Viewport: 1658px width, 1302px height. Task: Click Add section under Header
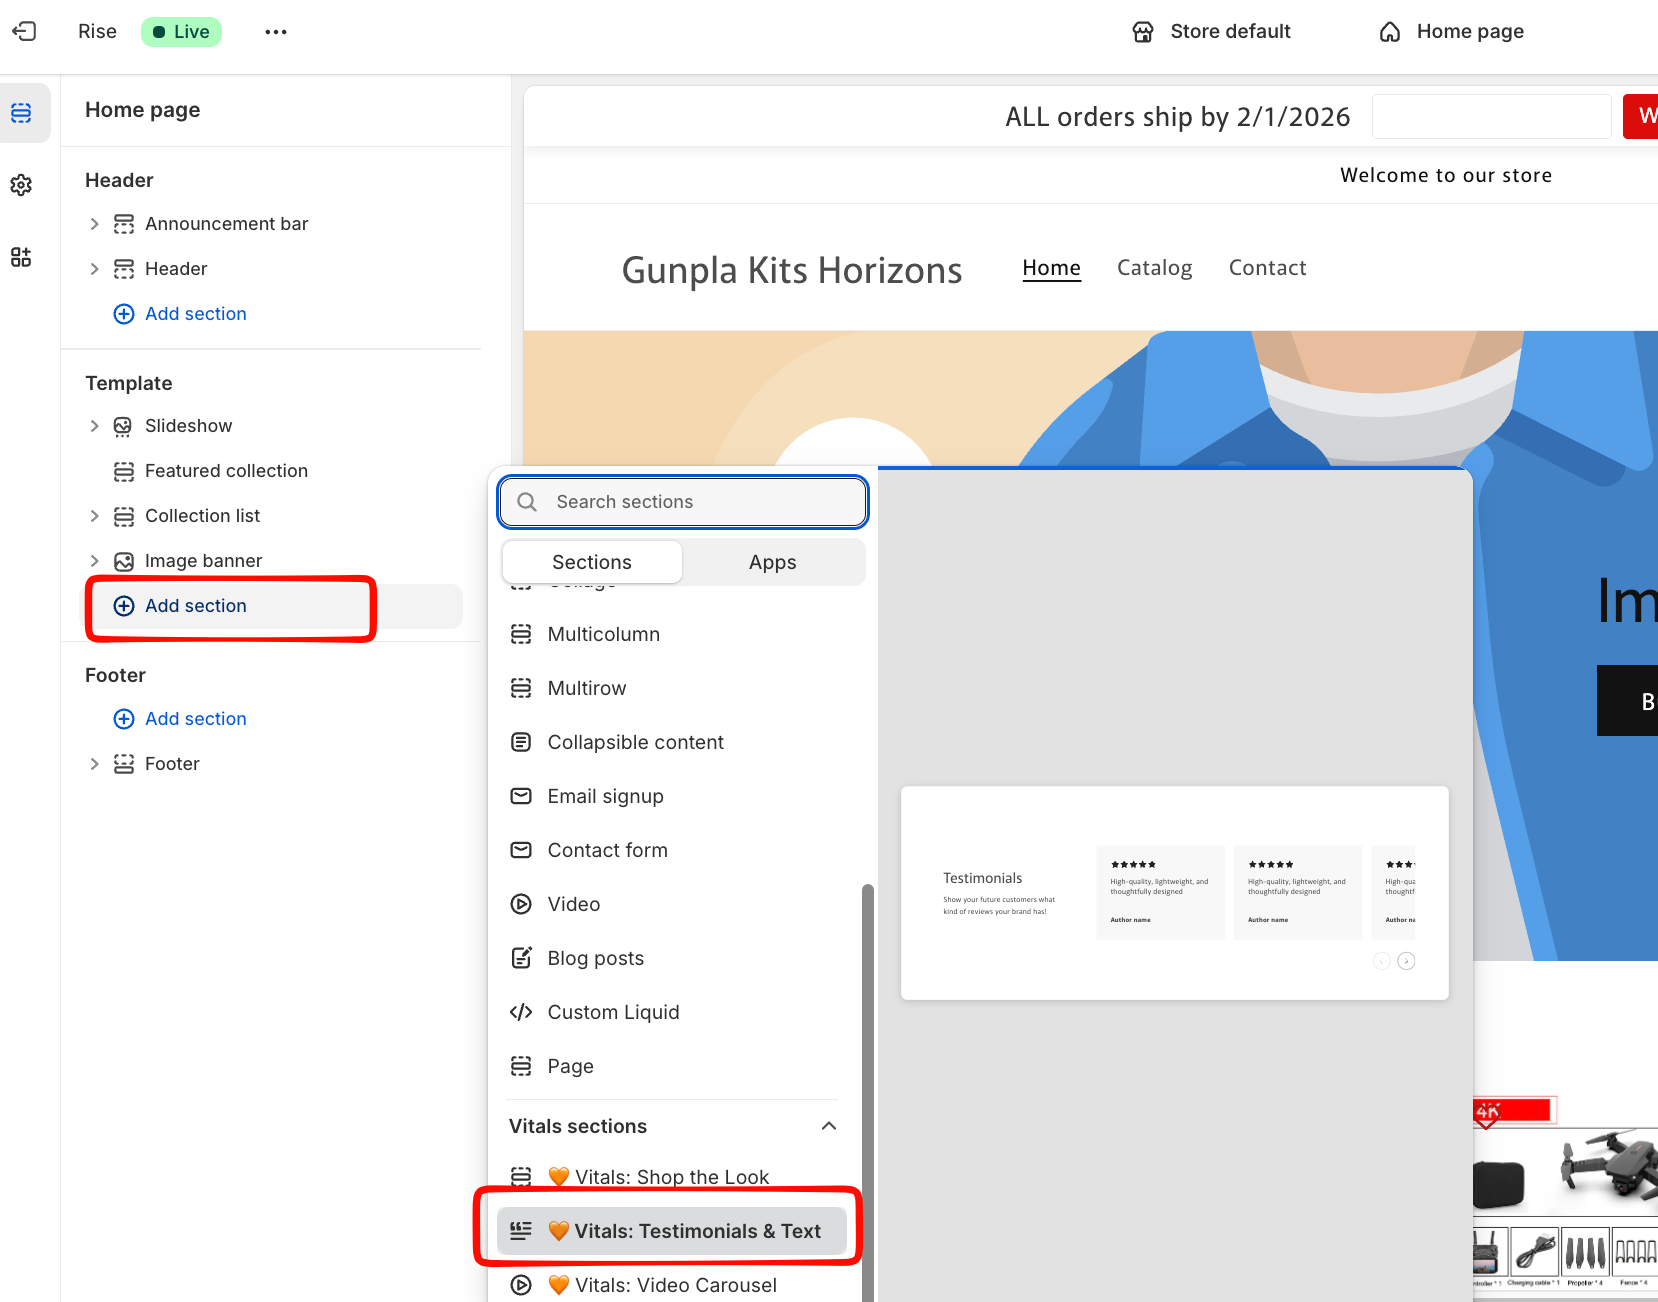click(195, 314)
